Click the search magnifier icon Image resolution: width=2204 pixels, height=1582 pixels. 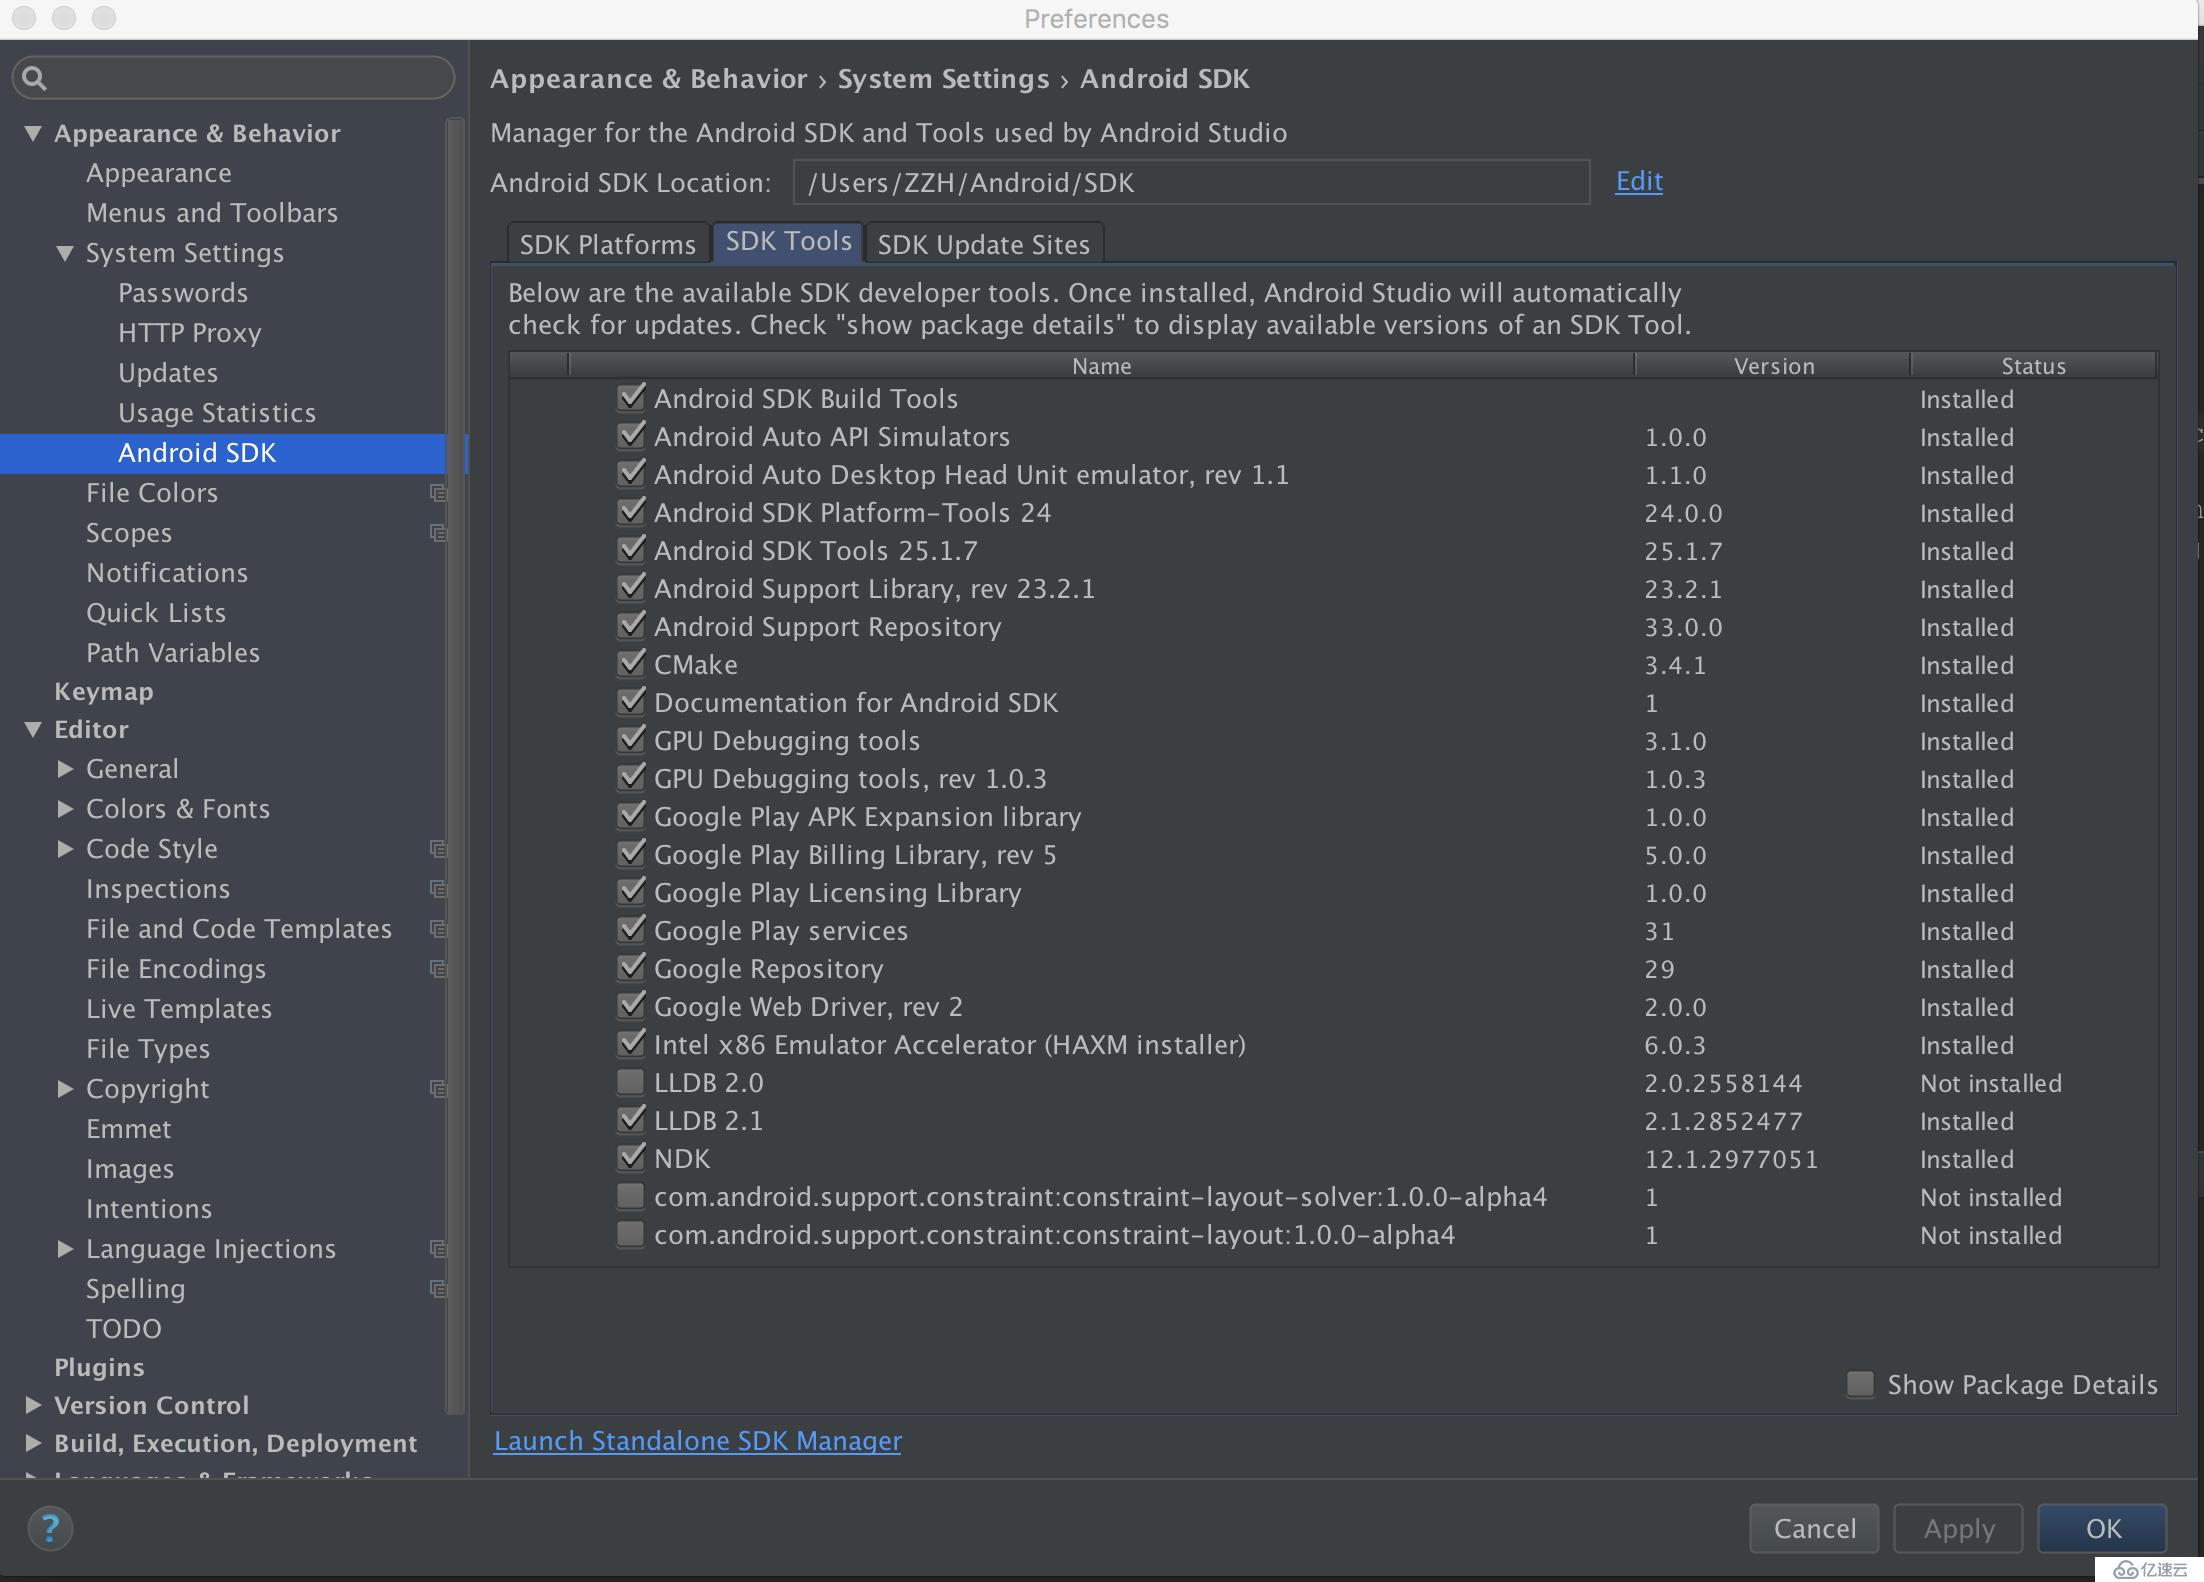click(34, 78)
